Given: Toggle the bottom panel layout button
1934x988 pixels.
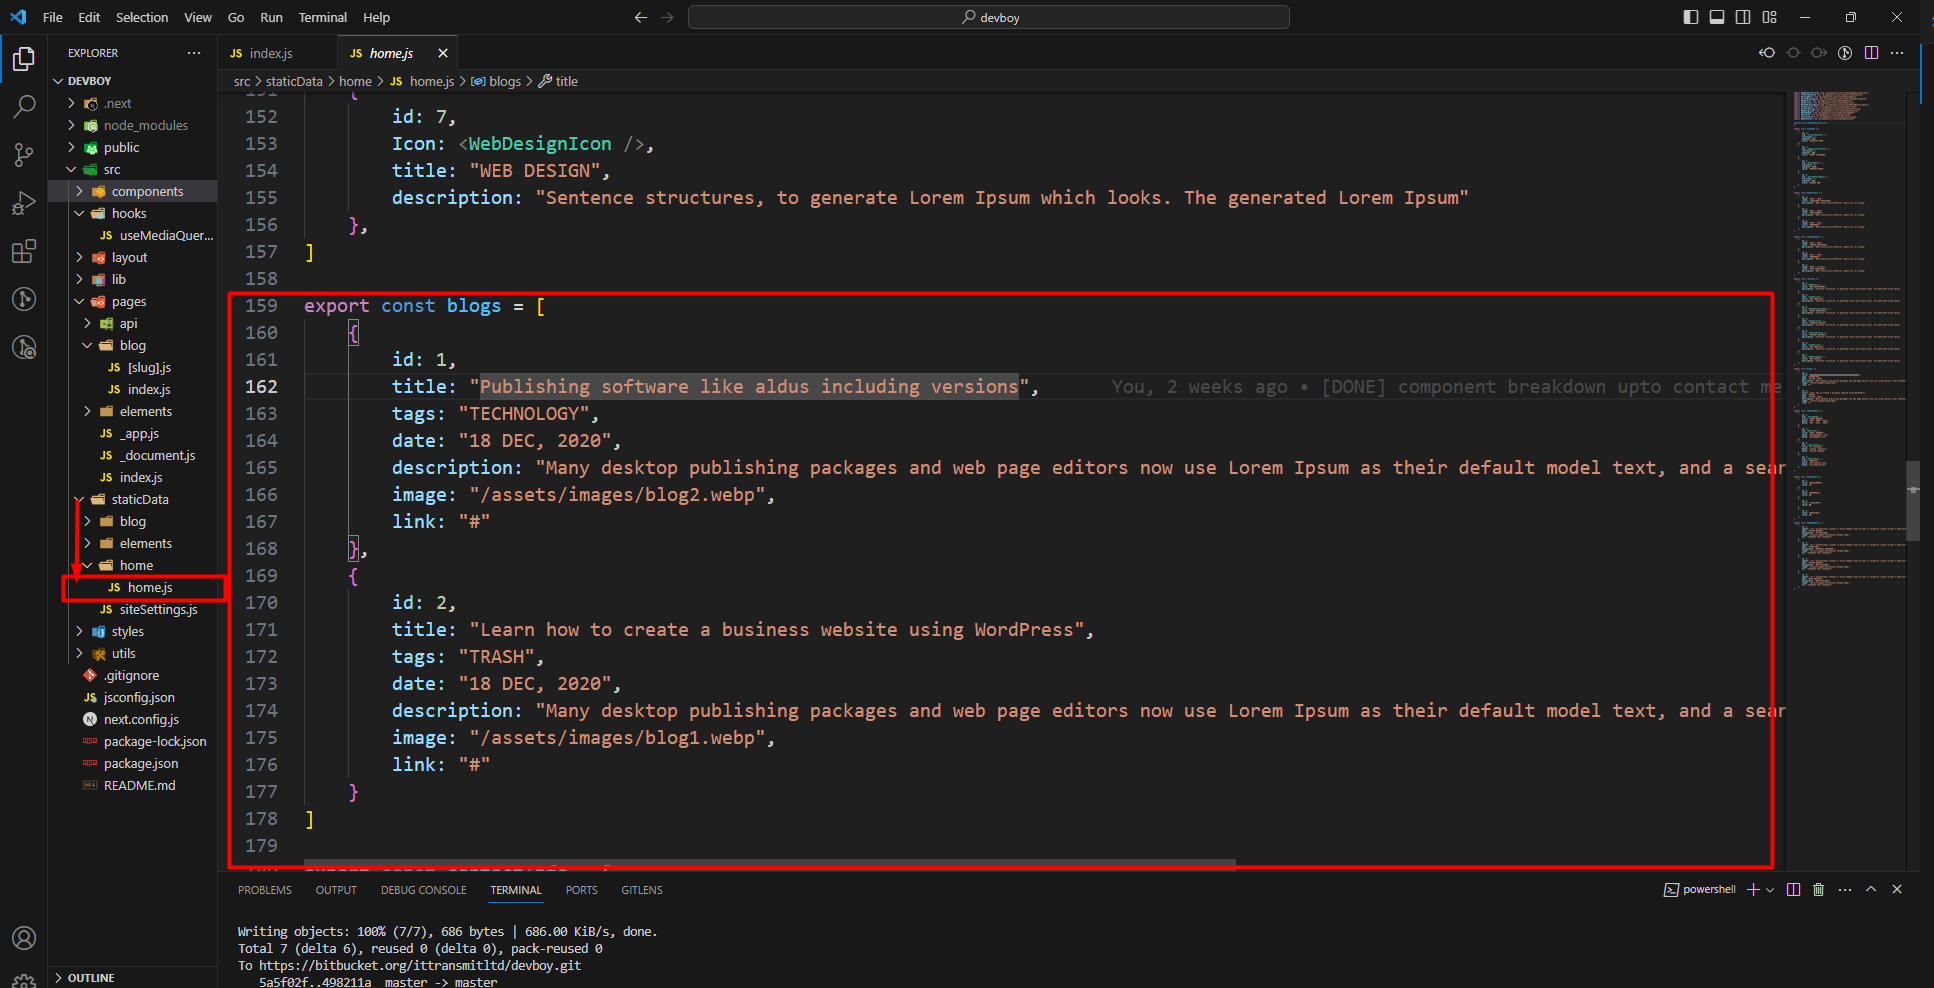Looking at the screenshot, I should 1717,17.
